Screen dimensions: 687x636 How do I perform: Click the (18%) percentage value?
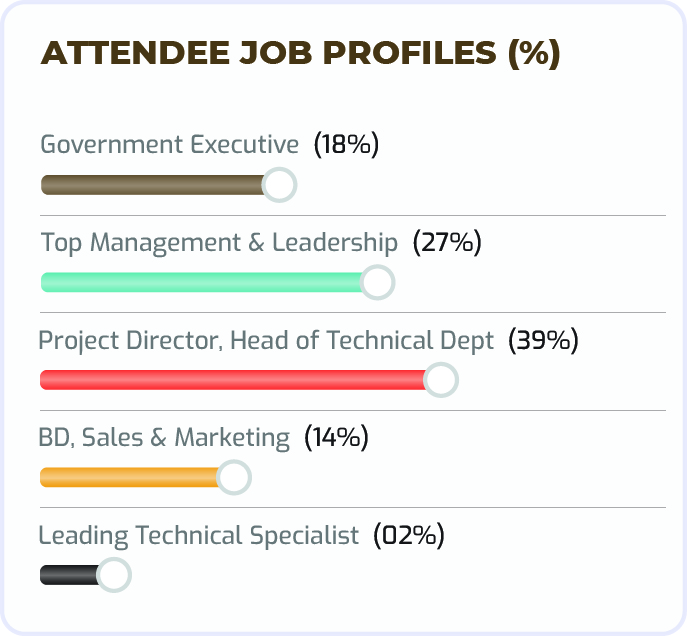[x=346, y=144]
